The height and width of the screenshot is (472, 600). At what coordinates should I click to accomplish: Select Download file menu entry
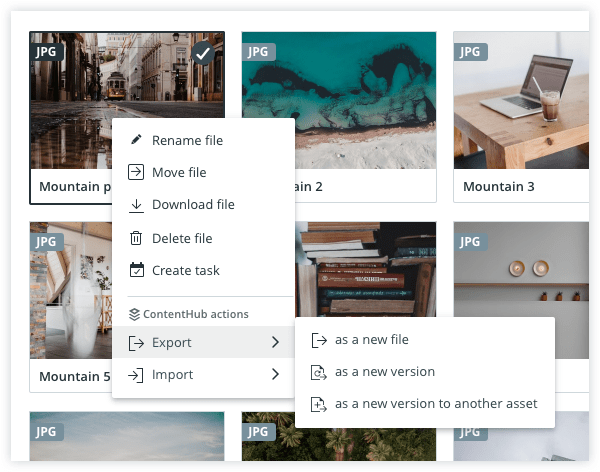pos(203,204)
